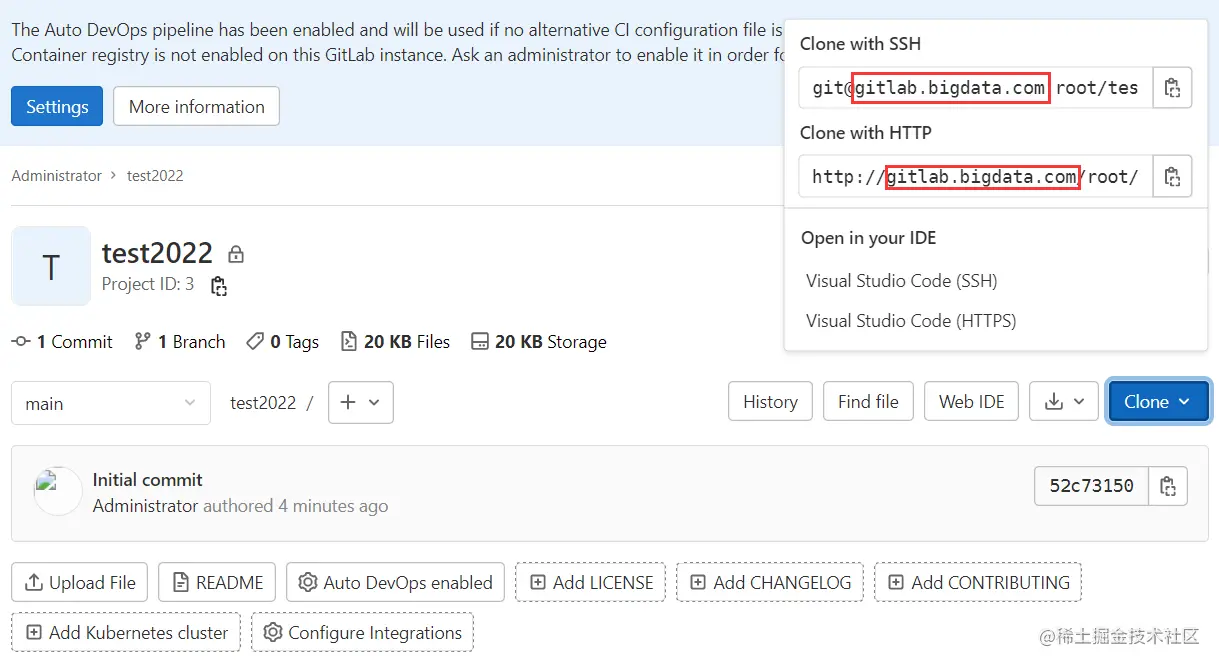The image size is (1219, 666).
Task: Launch the Web IDE
Action: [x=971, y=402]
